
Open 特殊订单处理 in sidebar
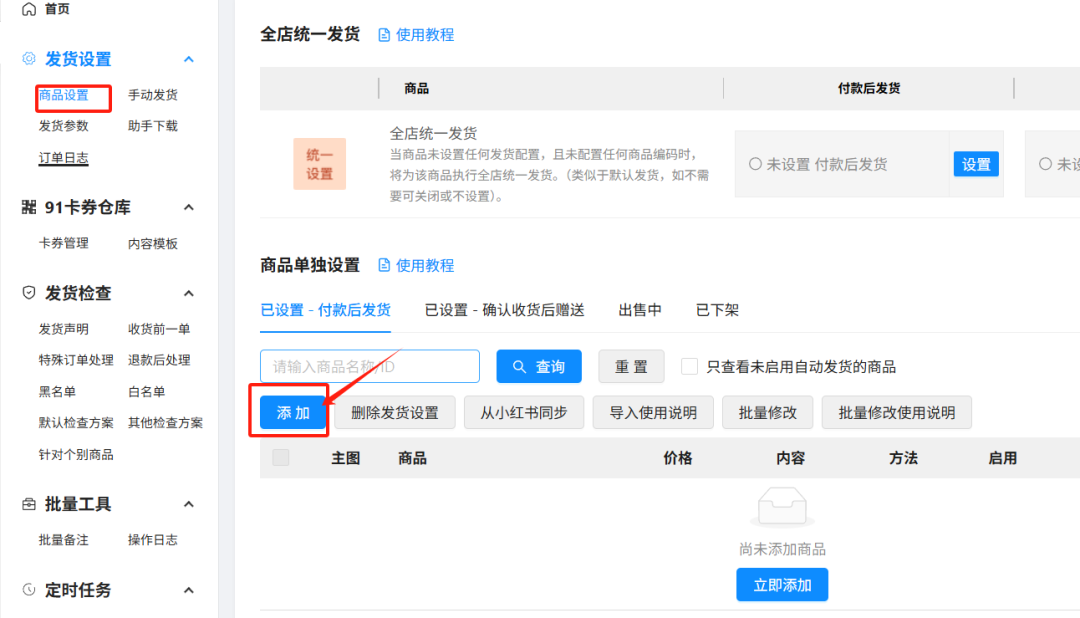click(x=76, y=360)
